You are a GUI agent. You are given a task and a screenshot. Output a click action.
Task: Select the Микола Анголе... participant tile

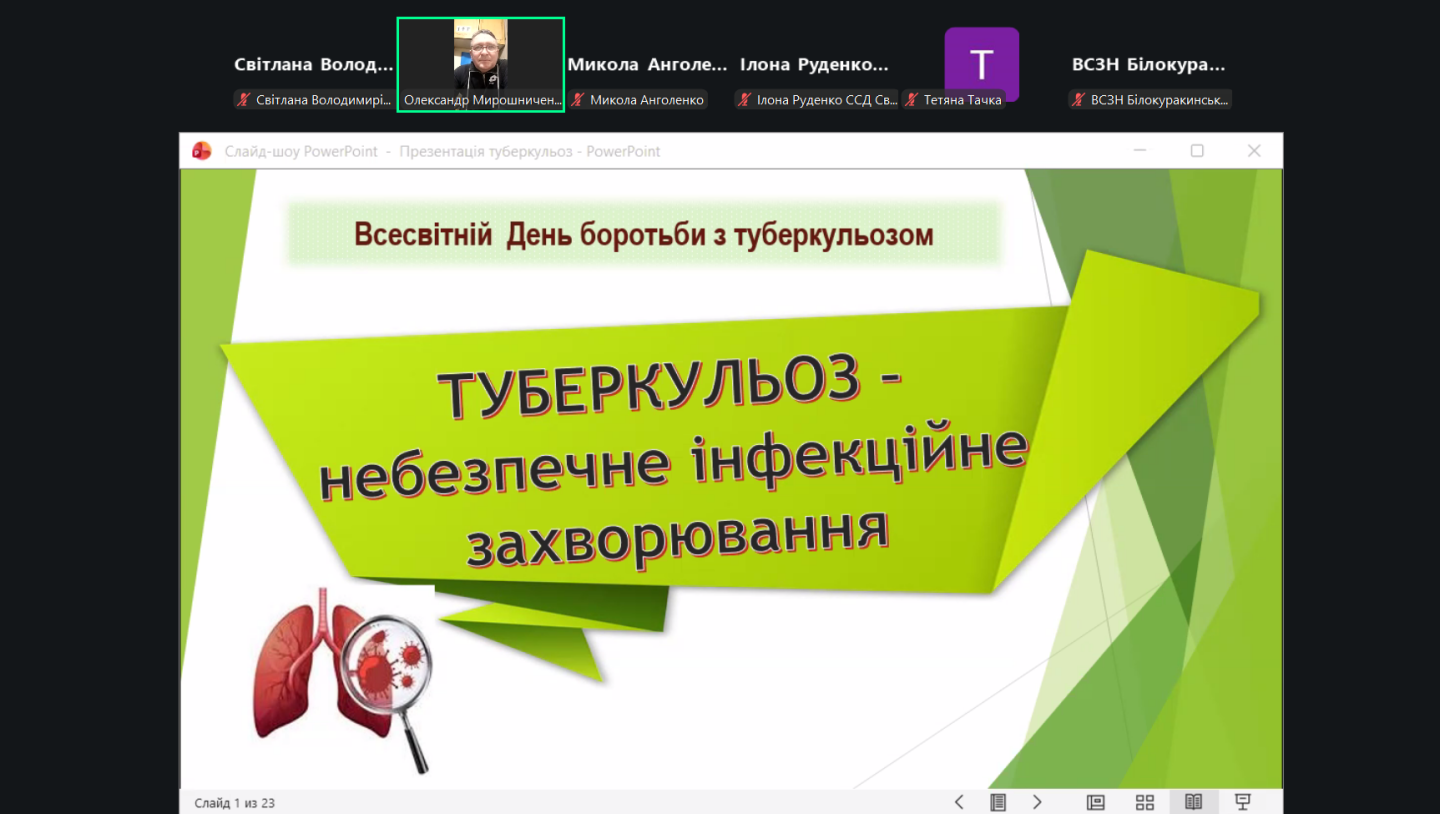point(648,65)
